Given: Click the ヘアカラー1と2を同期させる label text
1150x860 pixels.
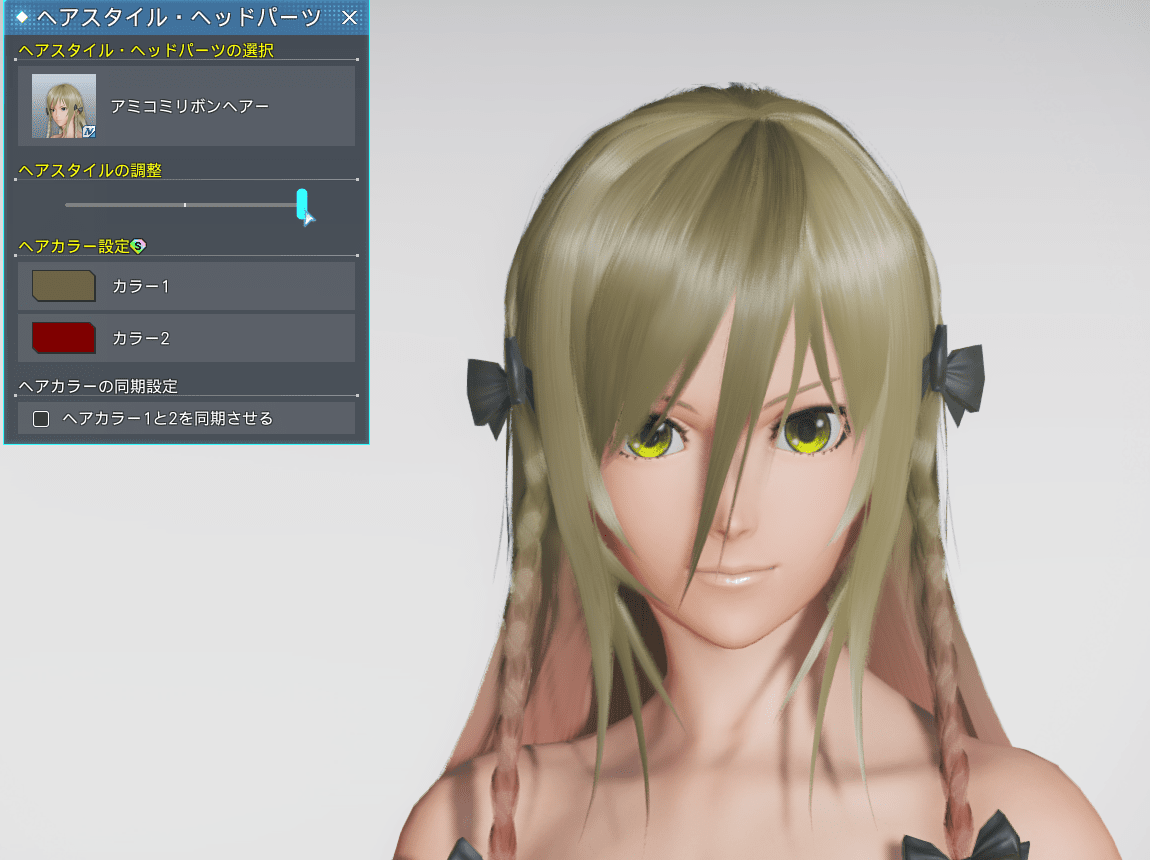Looking at the screenshot, I should click(167, 419).
